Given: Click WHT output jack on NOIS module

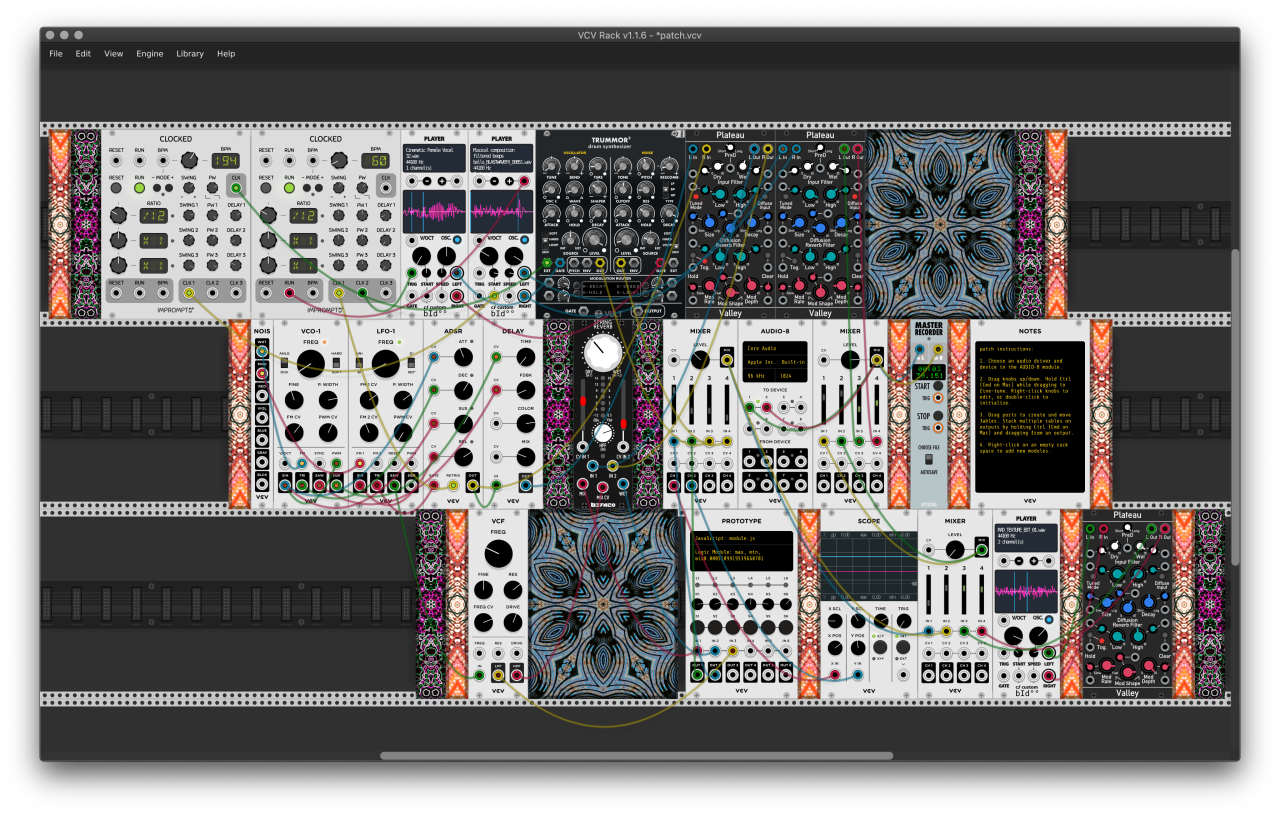Looking at the screenshot, I should [262, 352].
